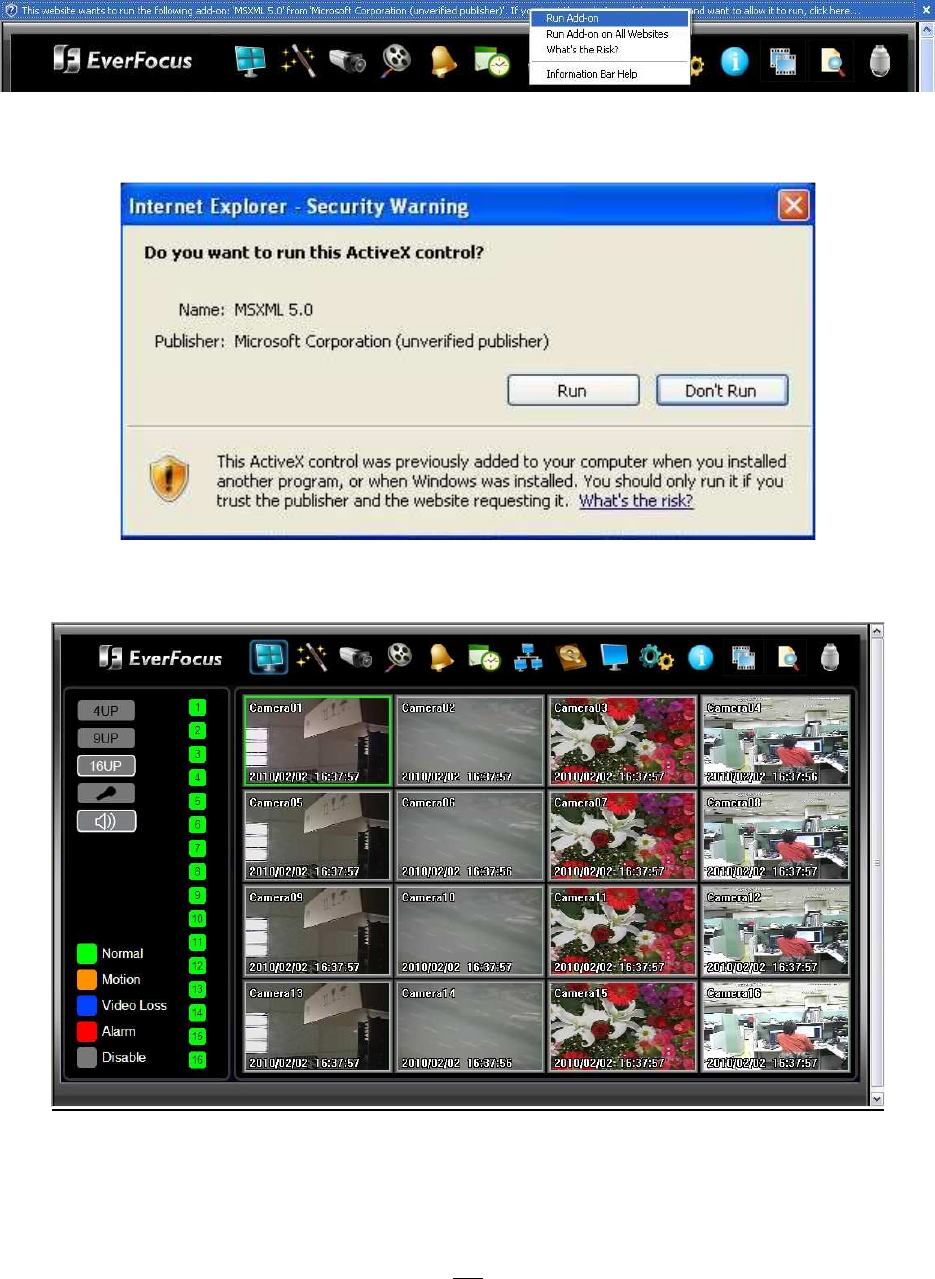This screenshot has height=1279, width=935.
Task: Select Camera12 office video thumbnail
Action: (775, 931)
